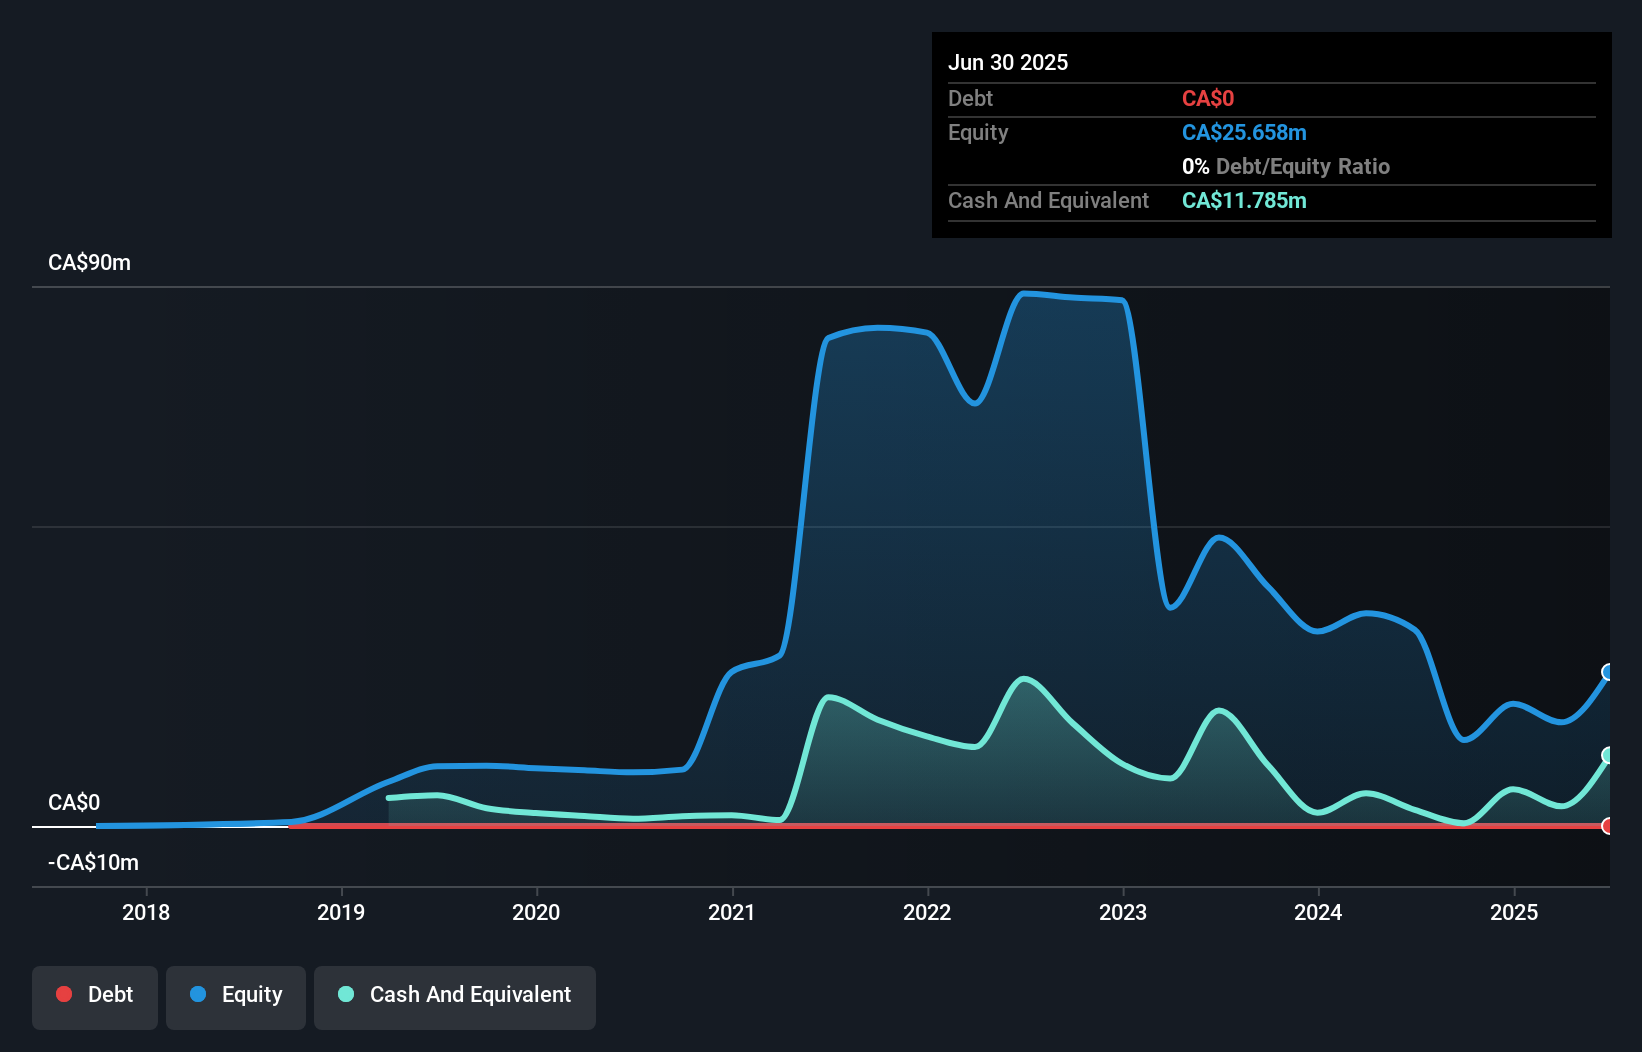Click the CA$11.785m cash value link
The height and width of the screenshot is (1052, 1642).
(x=1243, y=200)
